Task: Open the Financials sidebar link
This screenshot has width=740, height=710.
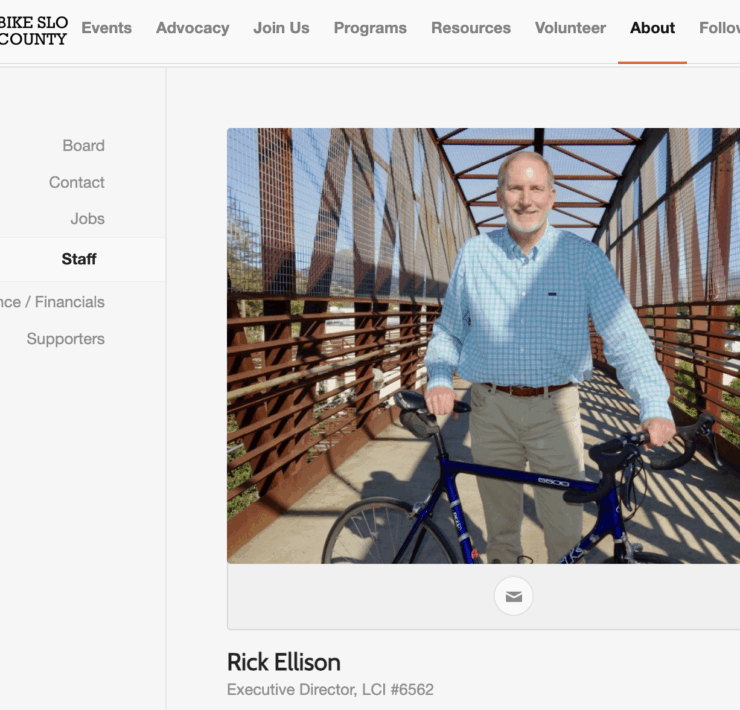Action: [52, 302]
